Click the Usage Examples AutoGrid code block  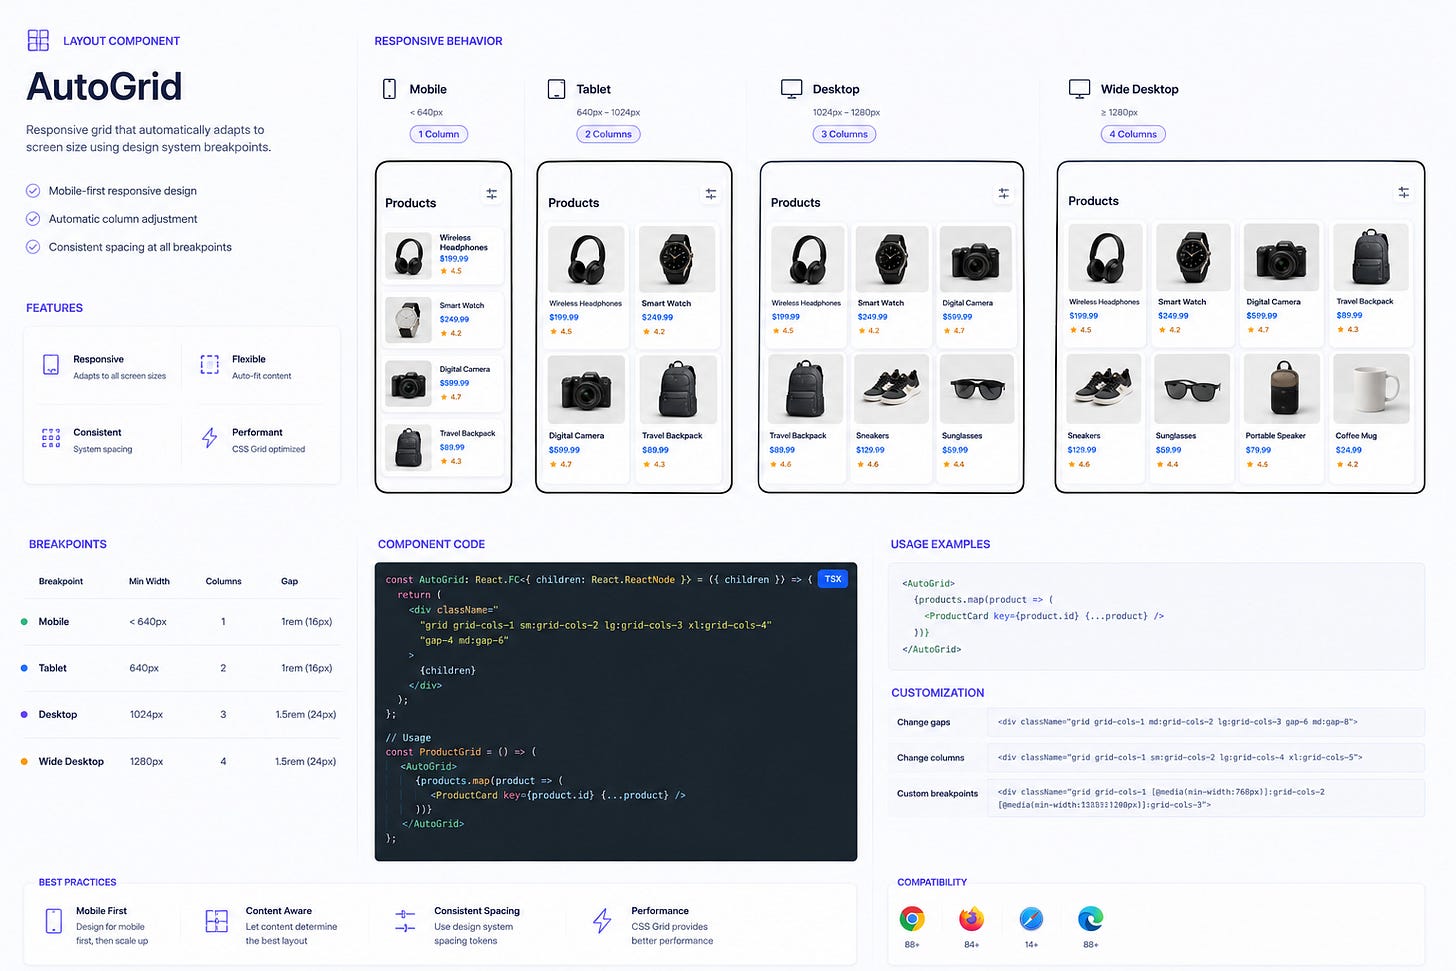click(x=1157, y=616)
